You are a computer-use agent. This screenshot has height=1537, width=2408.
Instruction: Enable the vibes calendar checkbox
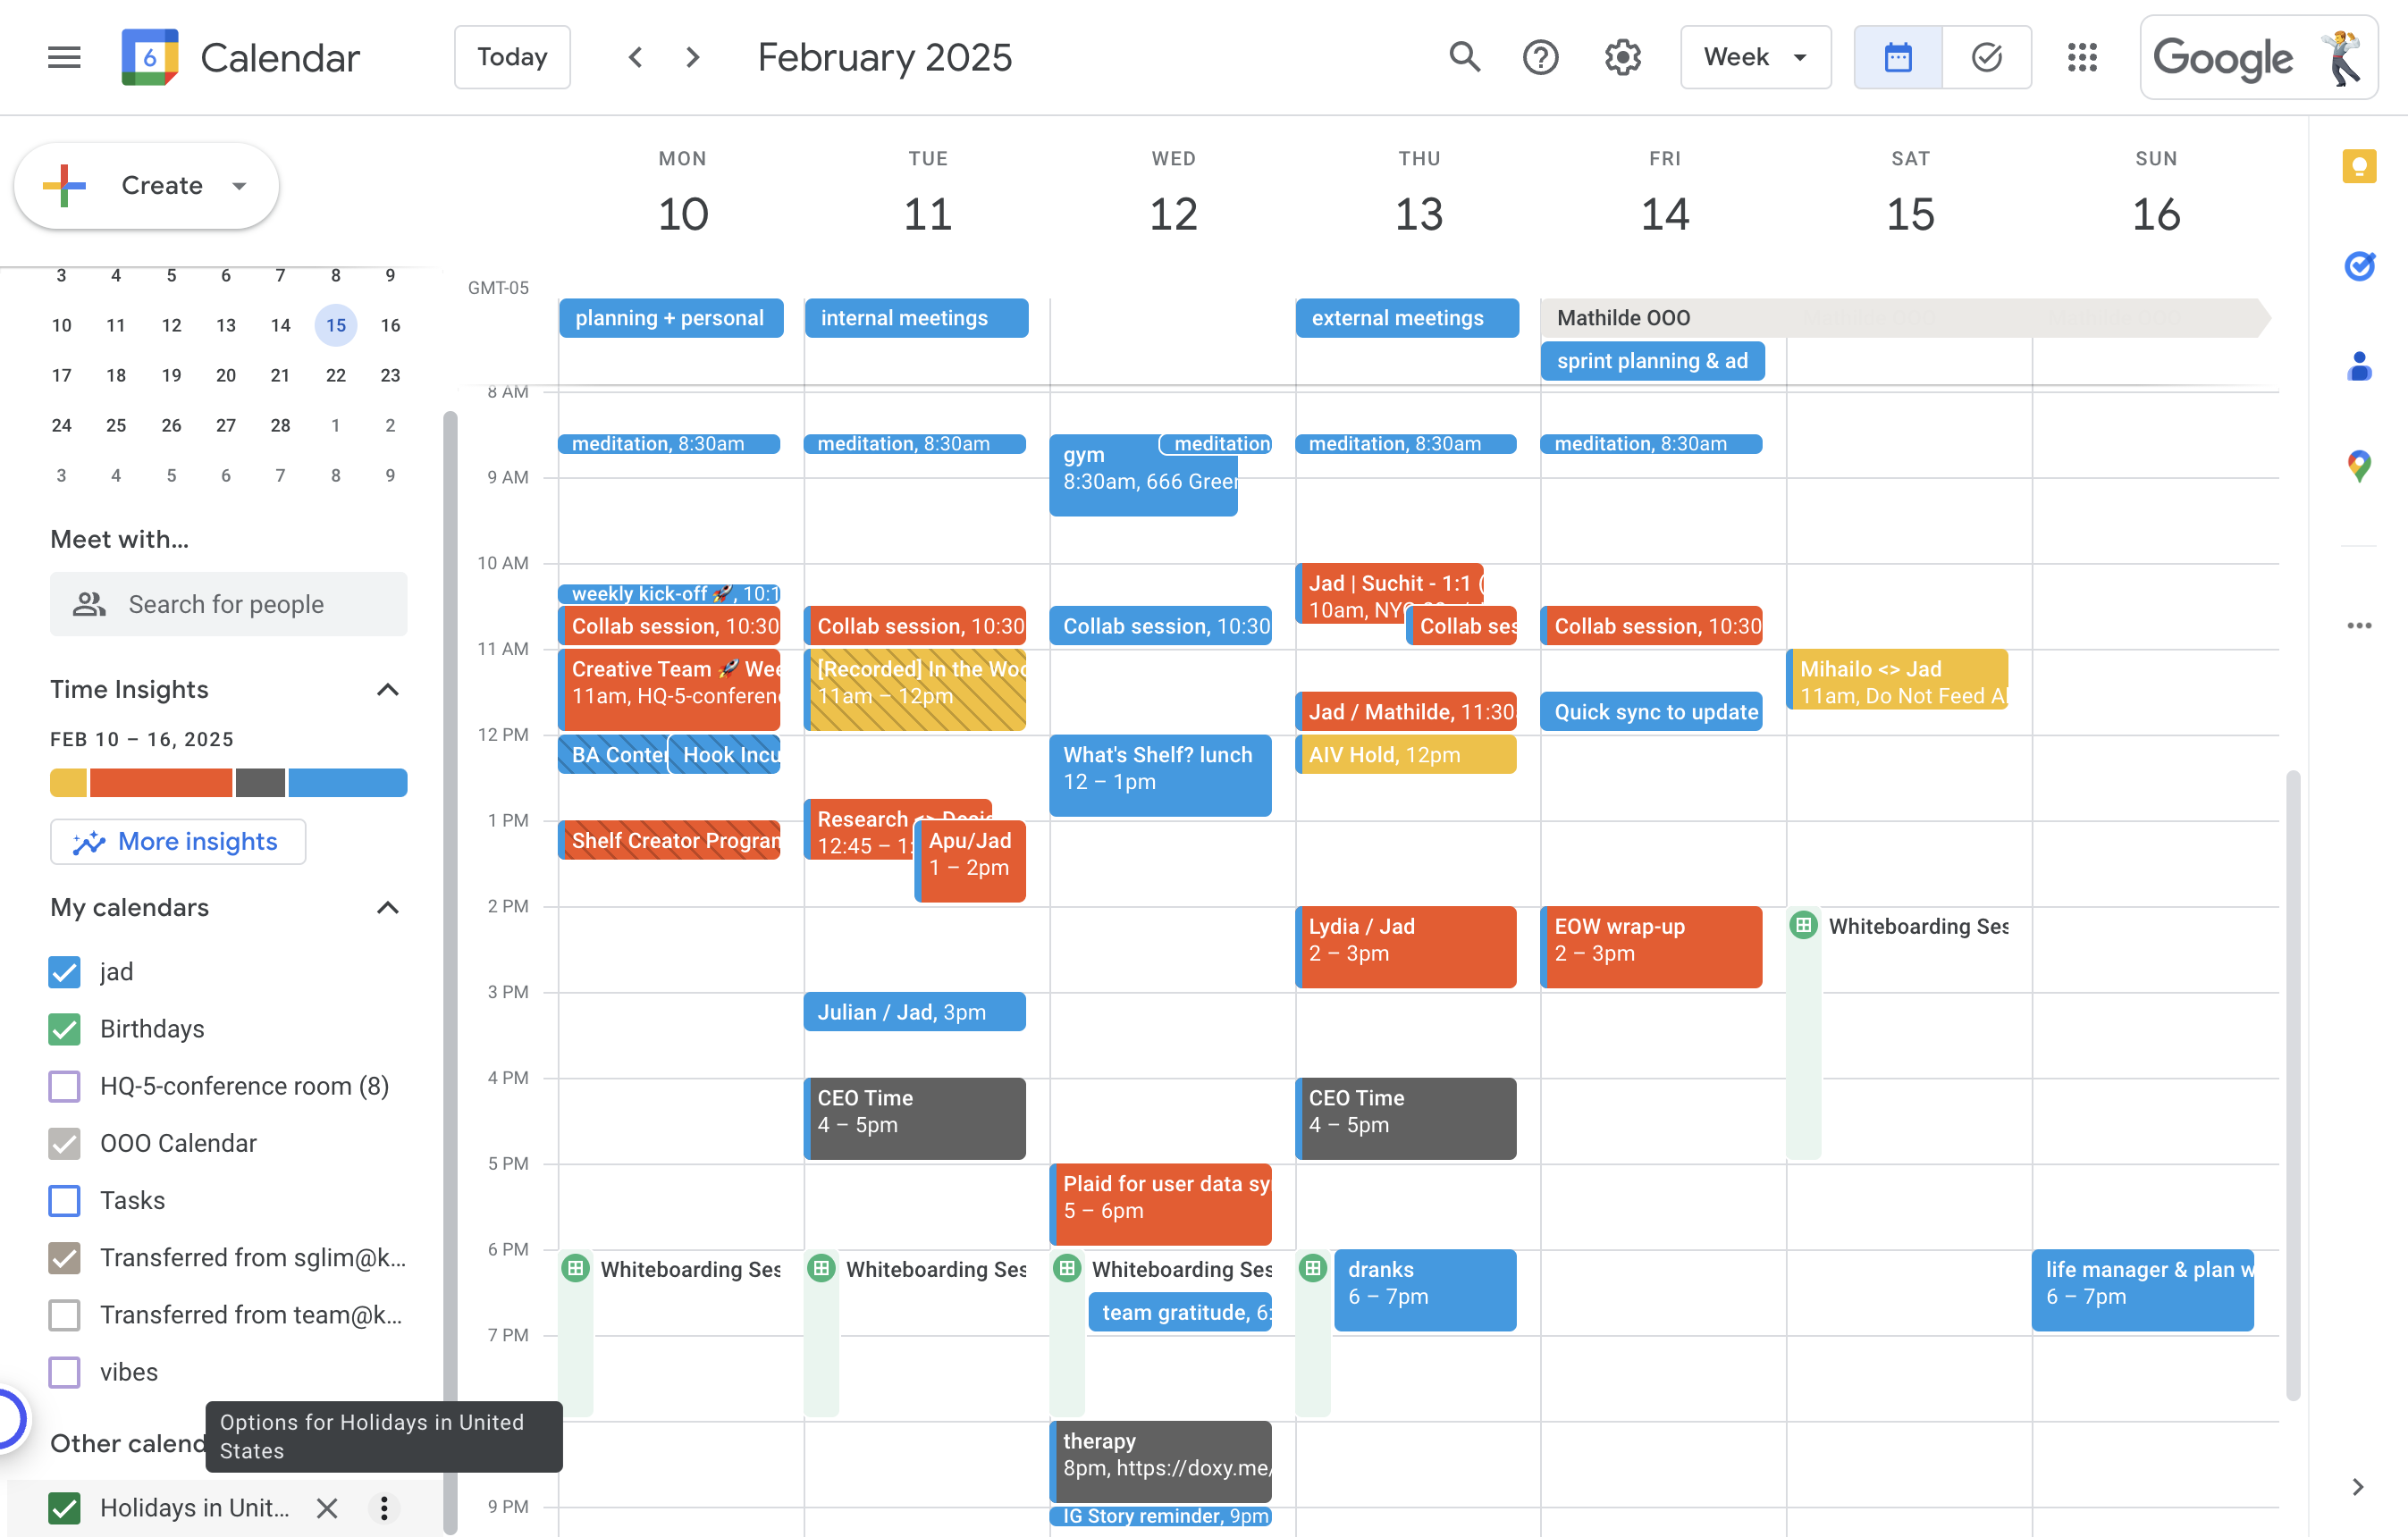(64, 1371)
